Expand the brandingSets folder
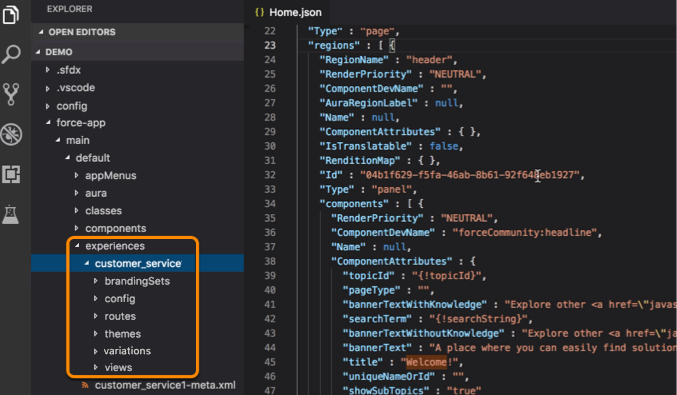 click(96, 281)
